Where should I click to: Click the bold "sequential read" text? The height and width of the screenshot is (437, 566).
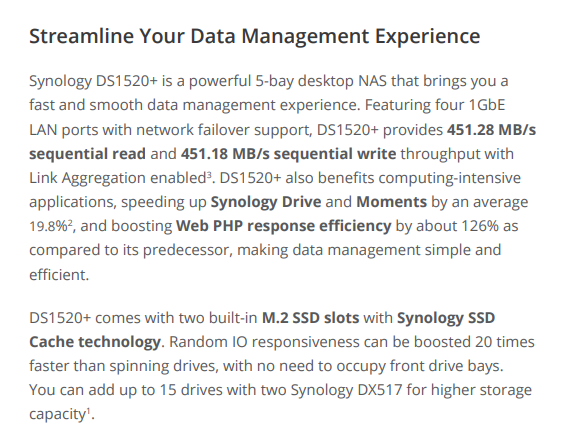[87, 154]
